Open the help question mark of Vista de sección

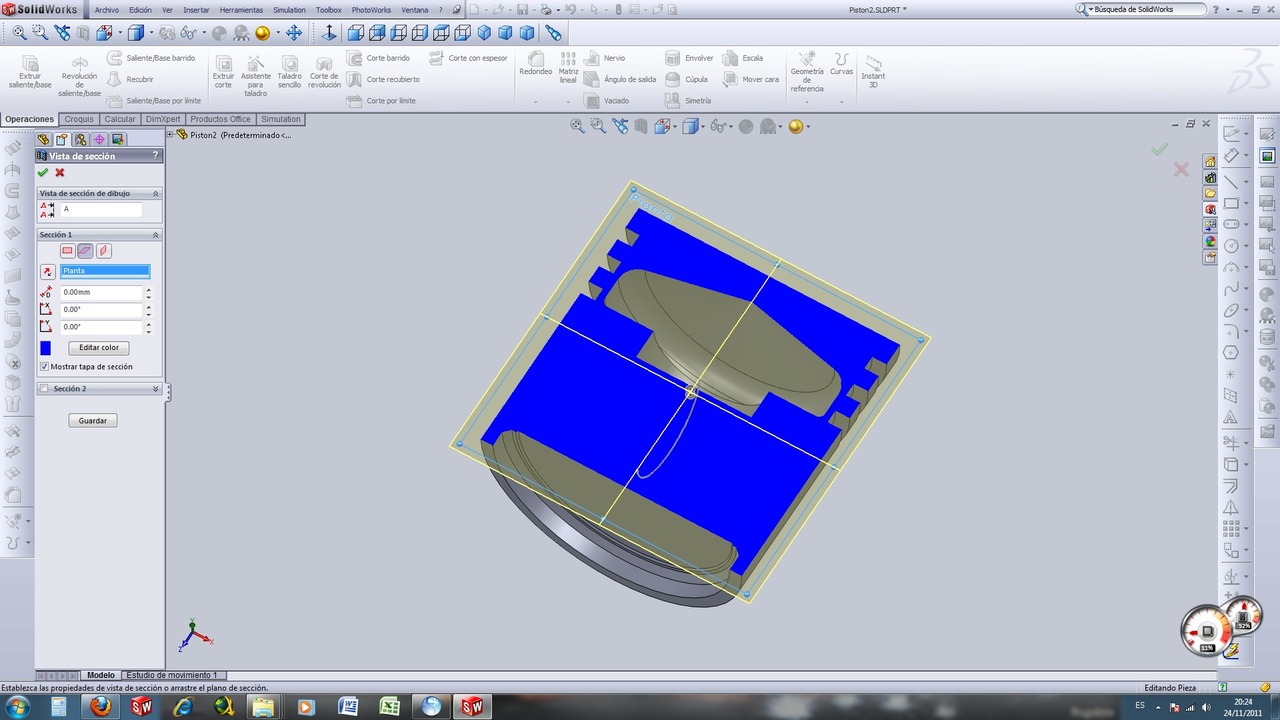155,156
